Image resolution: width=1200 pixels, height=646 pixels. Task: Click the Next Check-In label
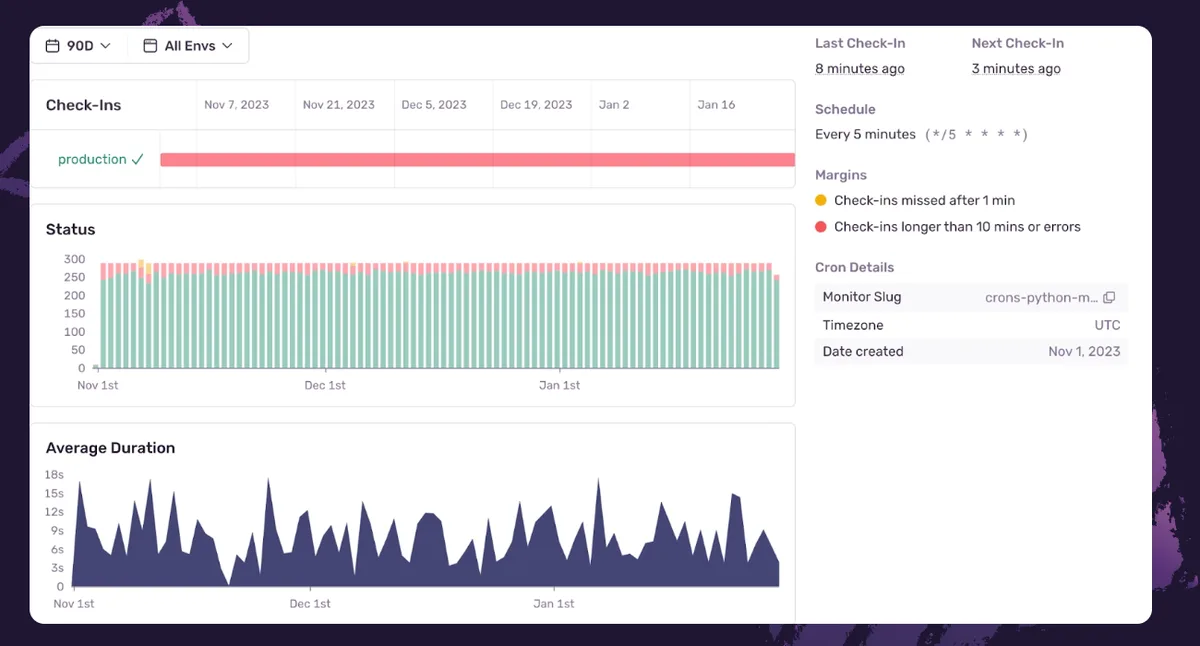(1018, 43)
